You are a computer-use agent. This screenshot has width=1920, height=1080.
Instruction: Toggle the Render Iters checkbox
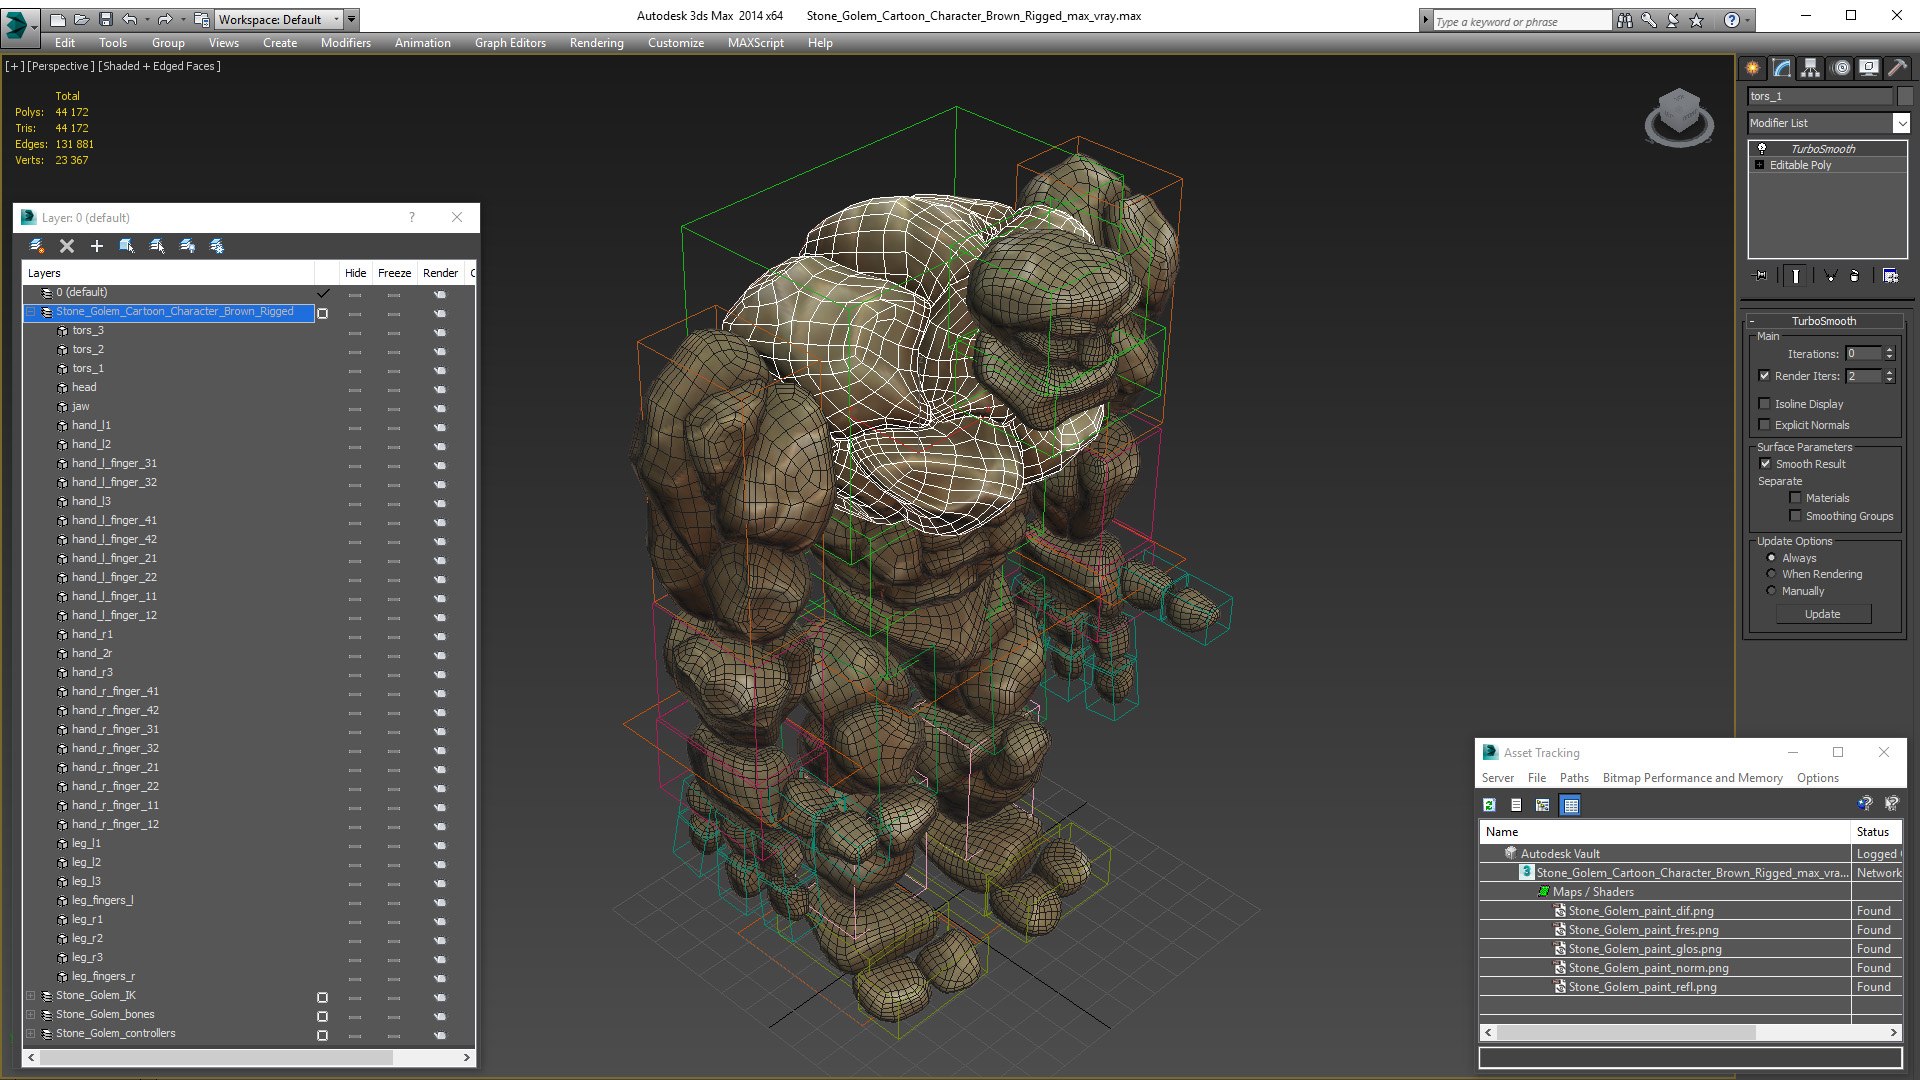[x=1764, y=376]
